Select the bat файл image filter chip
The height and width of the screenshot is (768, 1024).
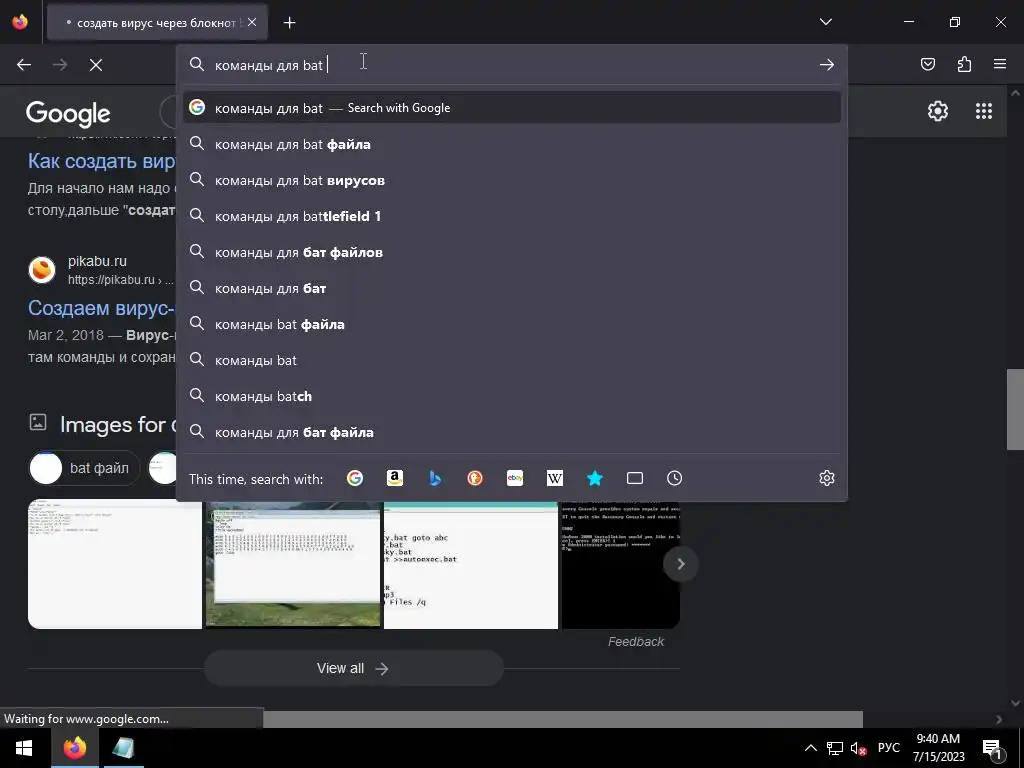point(84,468)
